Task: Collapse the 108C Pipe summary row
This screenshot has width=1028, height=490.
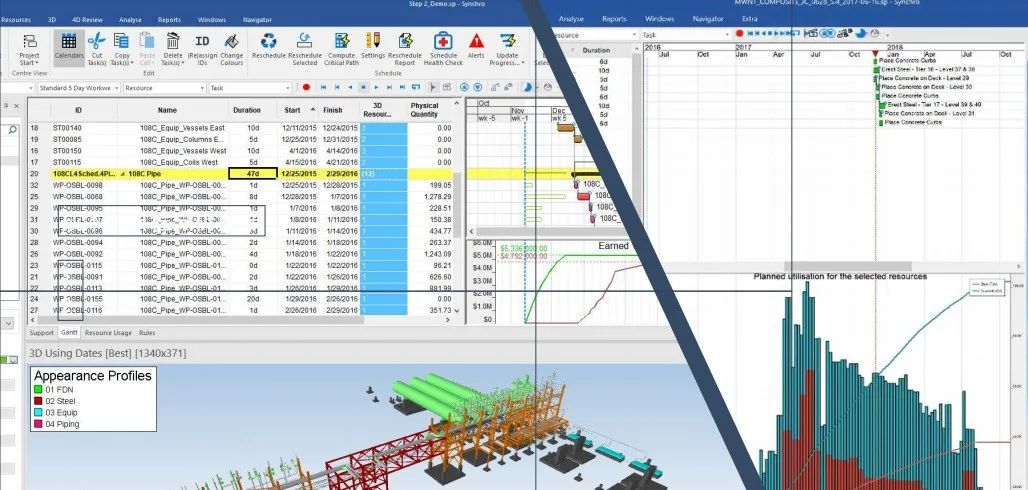Action: [123, 174]
